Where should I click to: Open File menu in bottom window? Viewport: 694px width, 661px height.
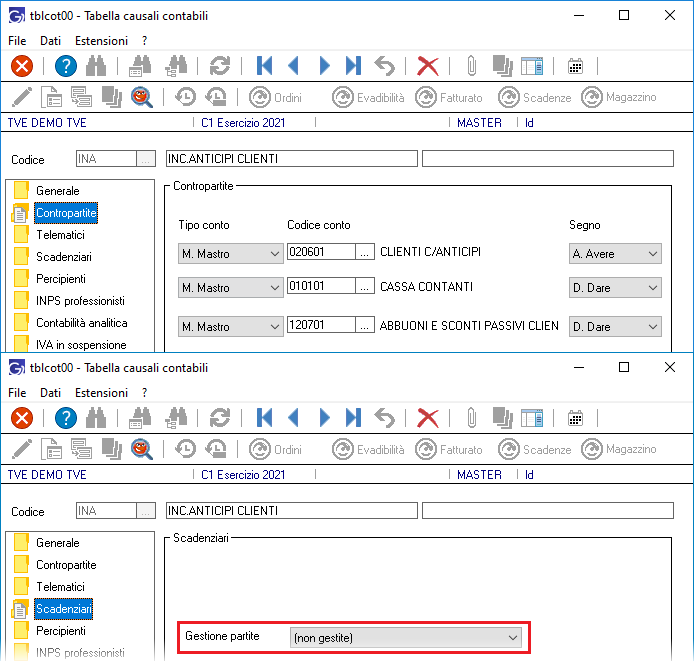tap(17, 393)
